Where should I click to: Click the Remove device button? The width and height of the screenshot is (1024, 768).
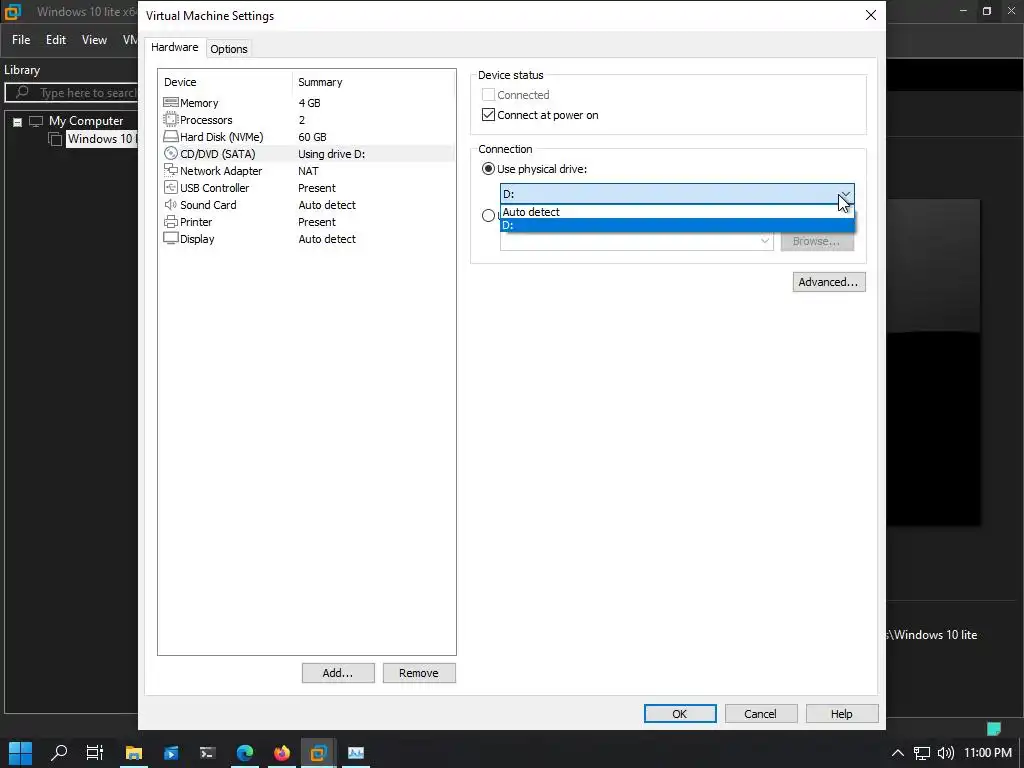419,673
